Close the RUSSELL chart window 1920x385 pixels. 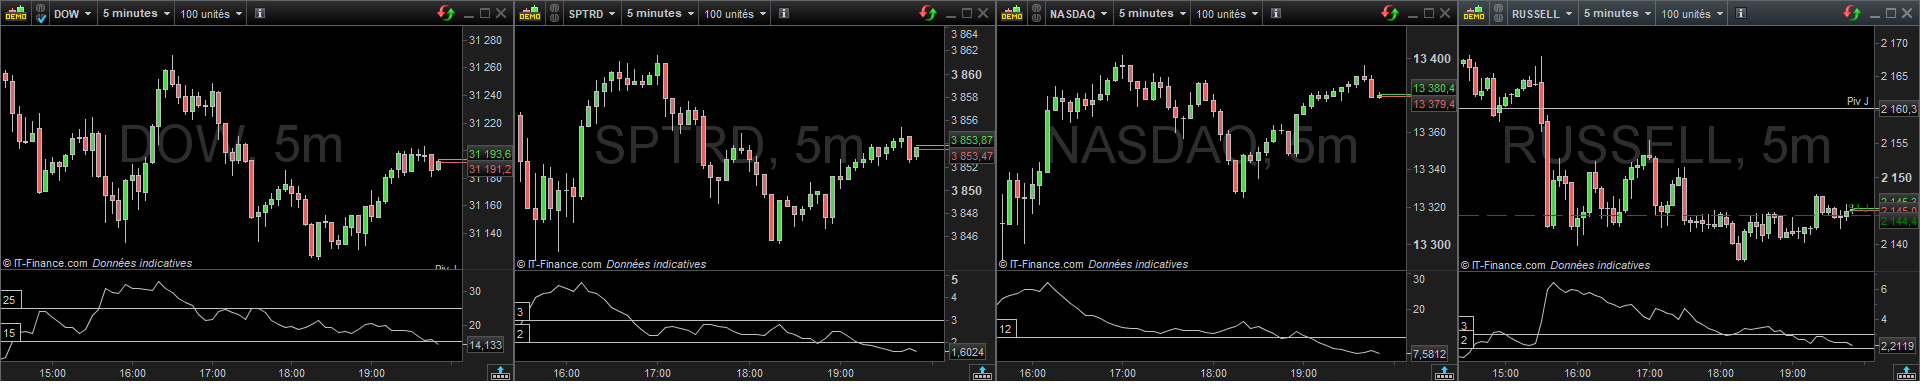tap(1907, 13)
